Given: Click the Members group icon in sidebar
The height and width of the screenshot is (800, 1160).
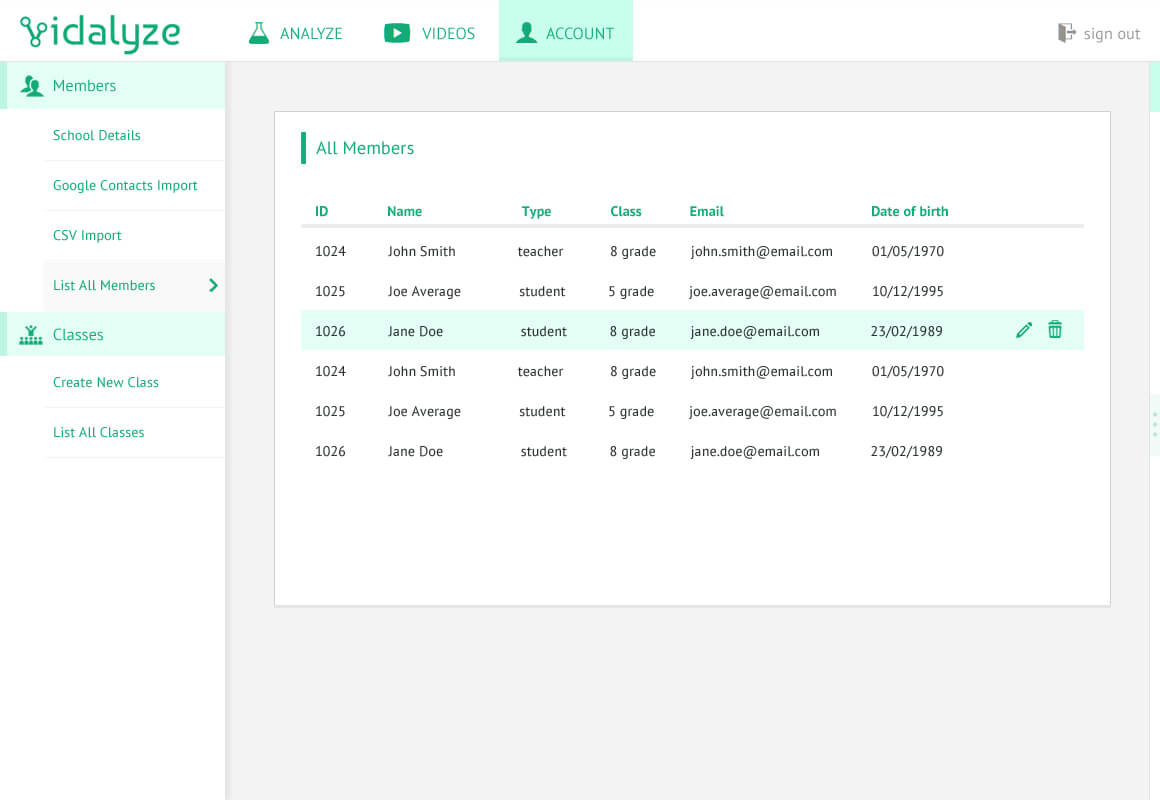Looking at the screenshot, I should [32, 86].
